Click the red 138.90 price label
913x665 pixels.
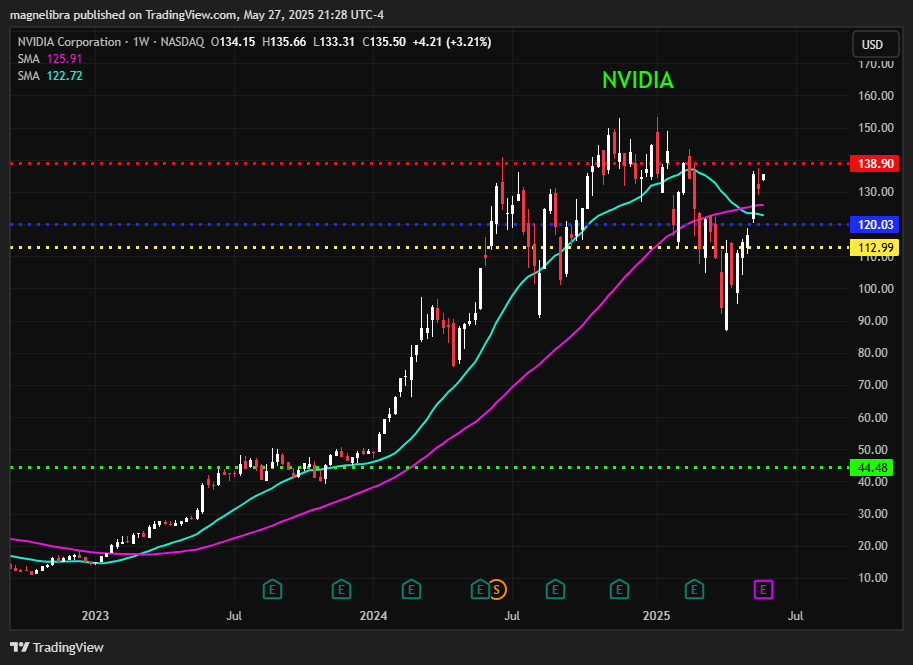(x=875, y=164)
